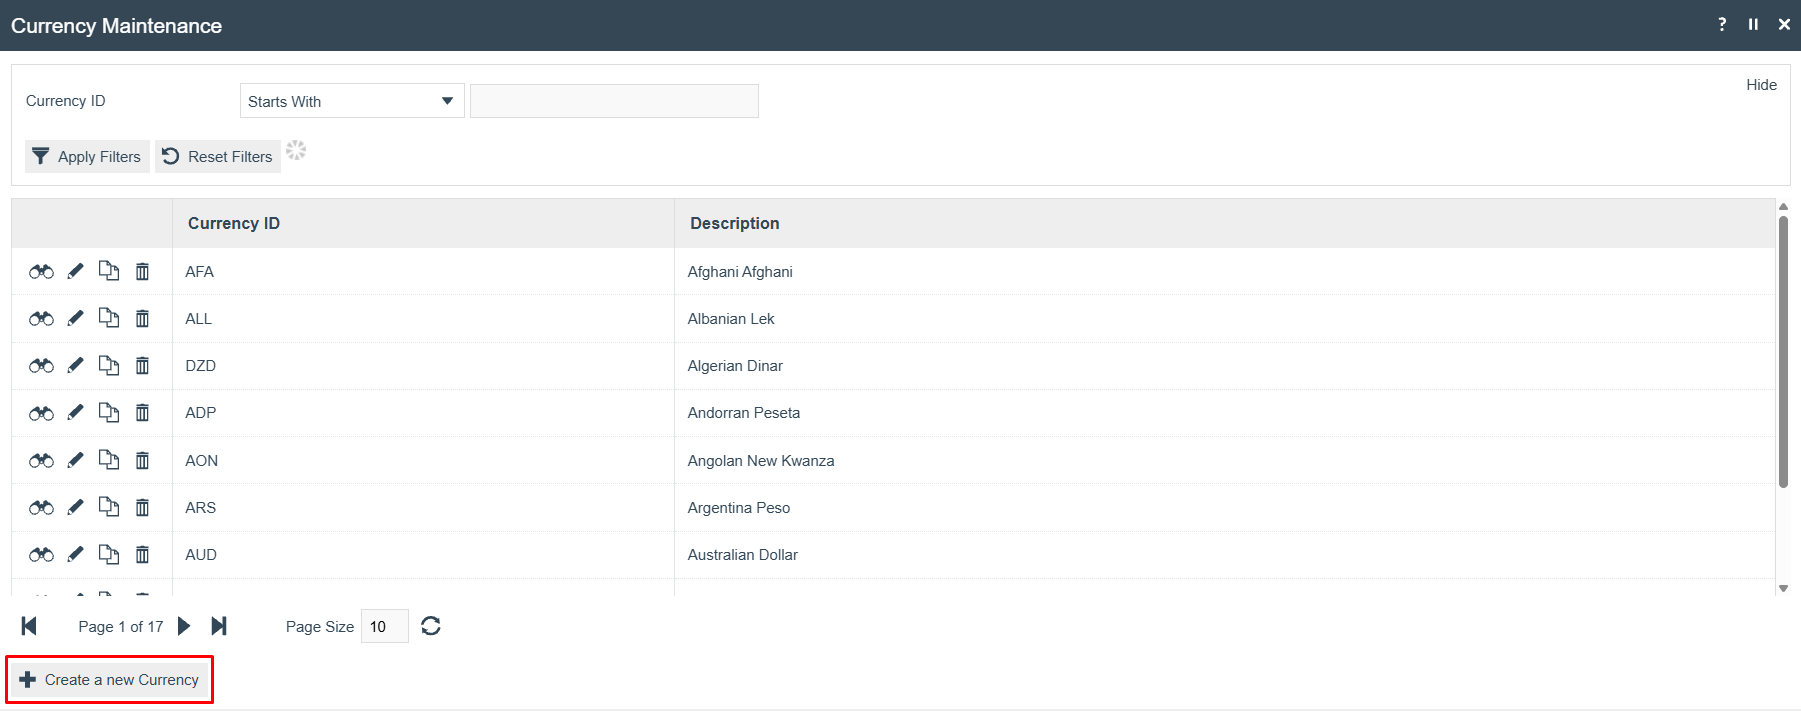Edit the AUD currency row
The image size is (1801, 711).
(75, 554)
